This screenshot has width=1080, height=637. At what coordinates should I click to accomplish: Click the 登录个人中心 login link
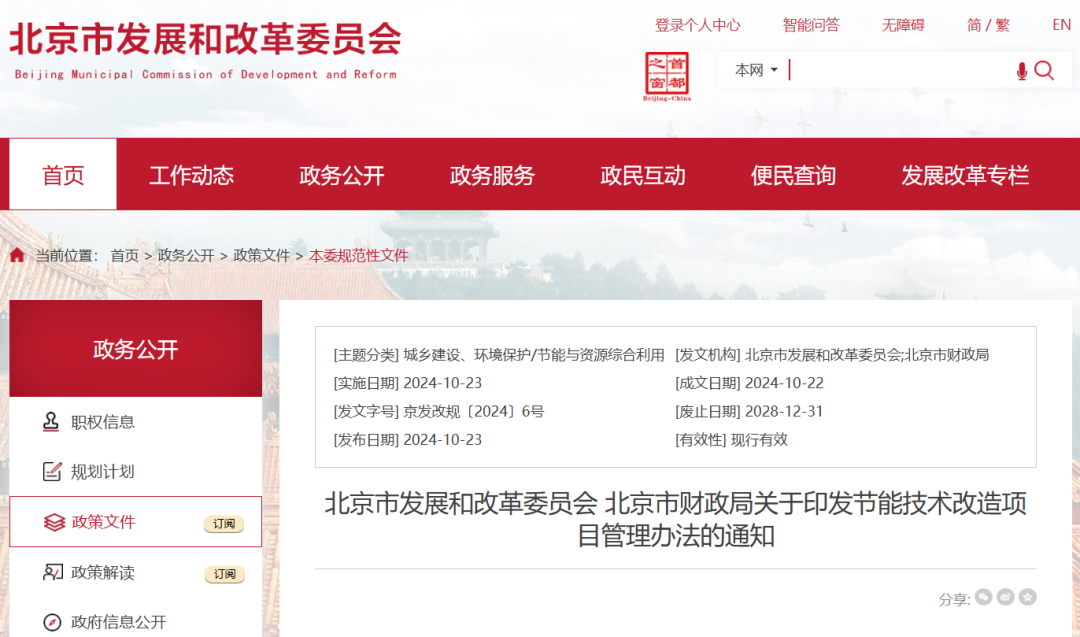[x=698, y=25]
